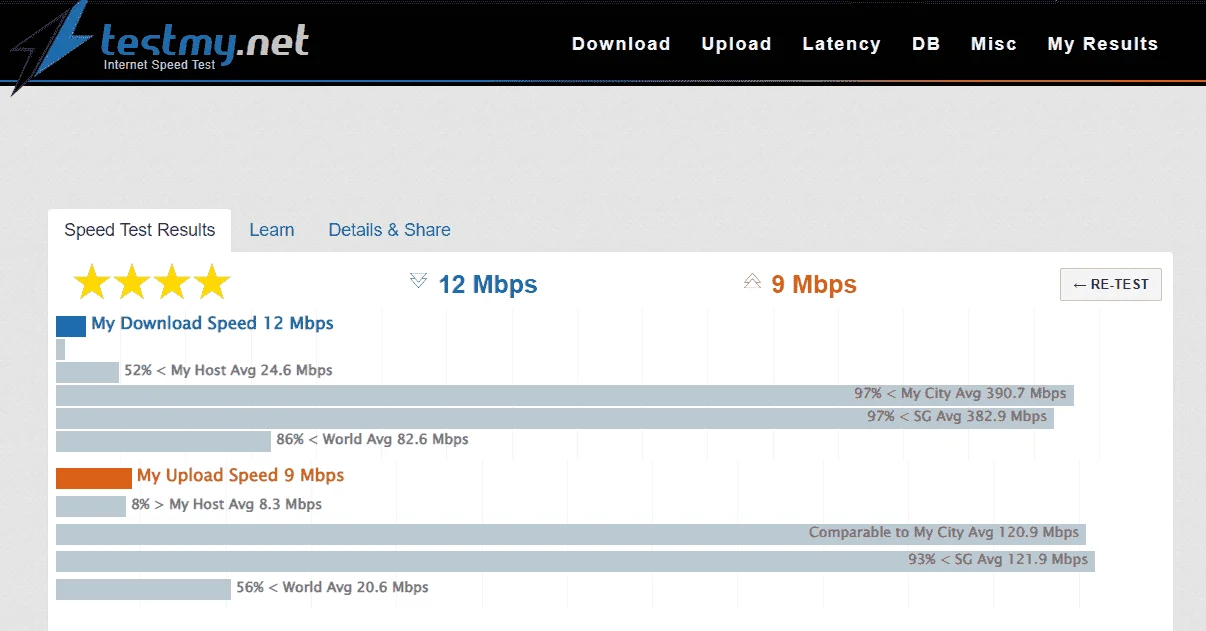Click the My City Avg 390.7 Mbps bar
Screen dimensions: 1206x631
tap(565, 394)
